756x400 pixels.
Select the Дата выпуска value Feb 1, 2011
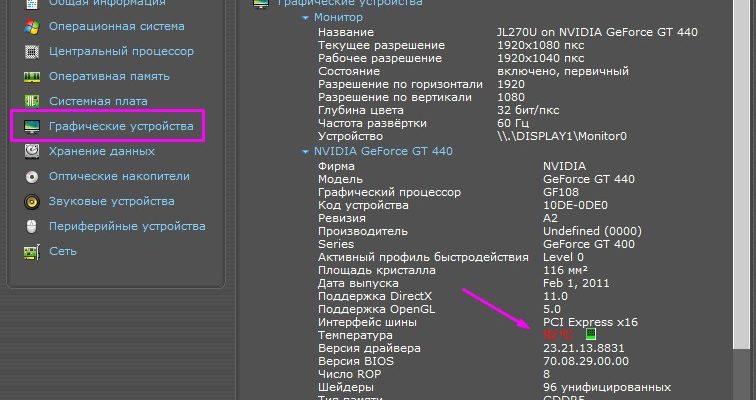point(576,283)
